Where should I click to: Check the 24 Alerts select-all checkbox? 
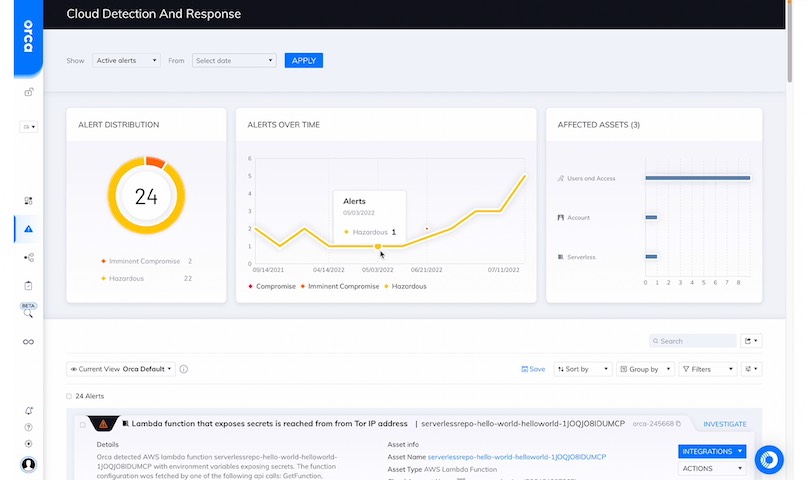(69, 396)
